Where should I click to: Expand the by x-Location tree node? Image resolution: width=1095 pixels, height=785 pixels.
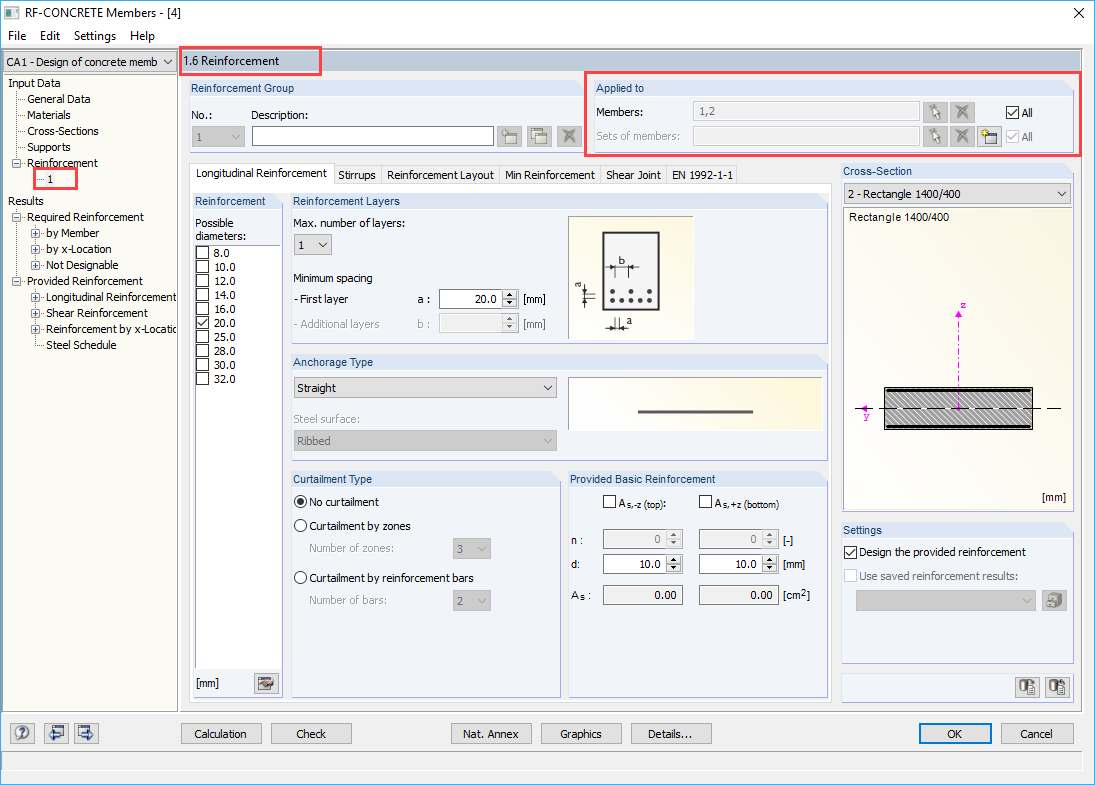coord(36,249)
